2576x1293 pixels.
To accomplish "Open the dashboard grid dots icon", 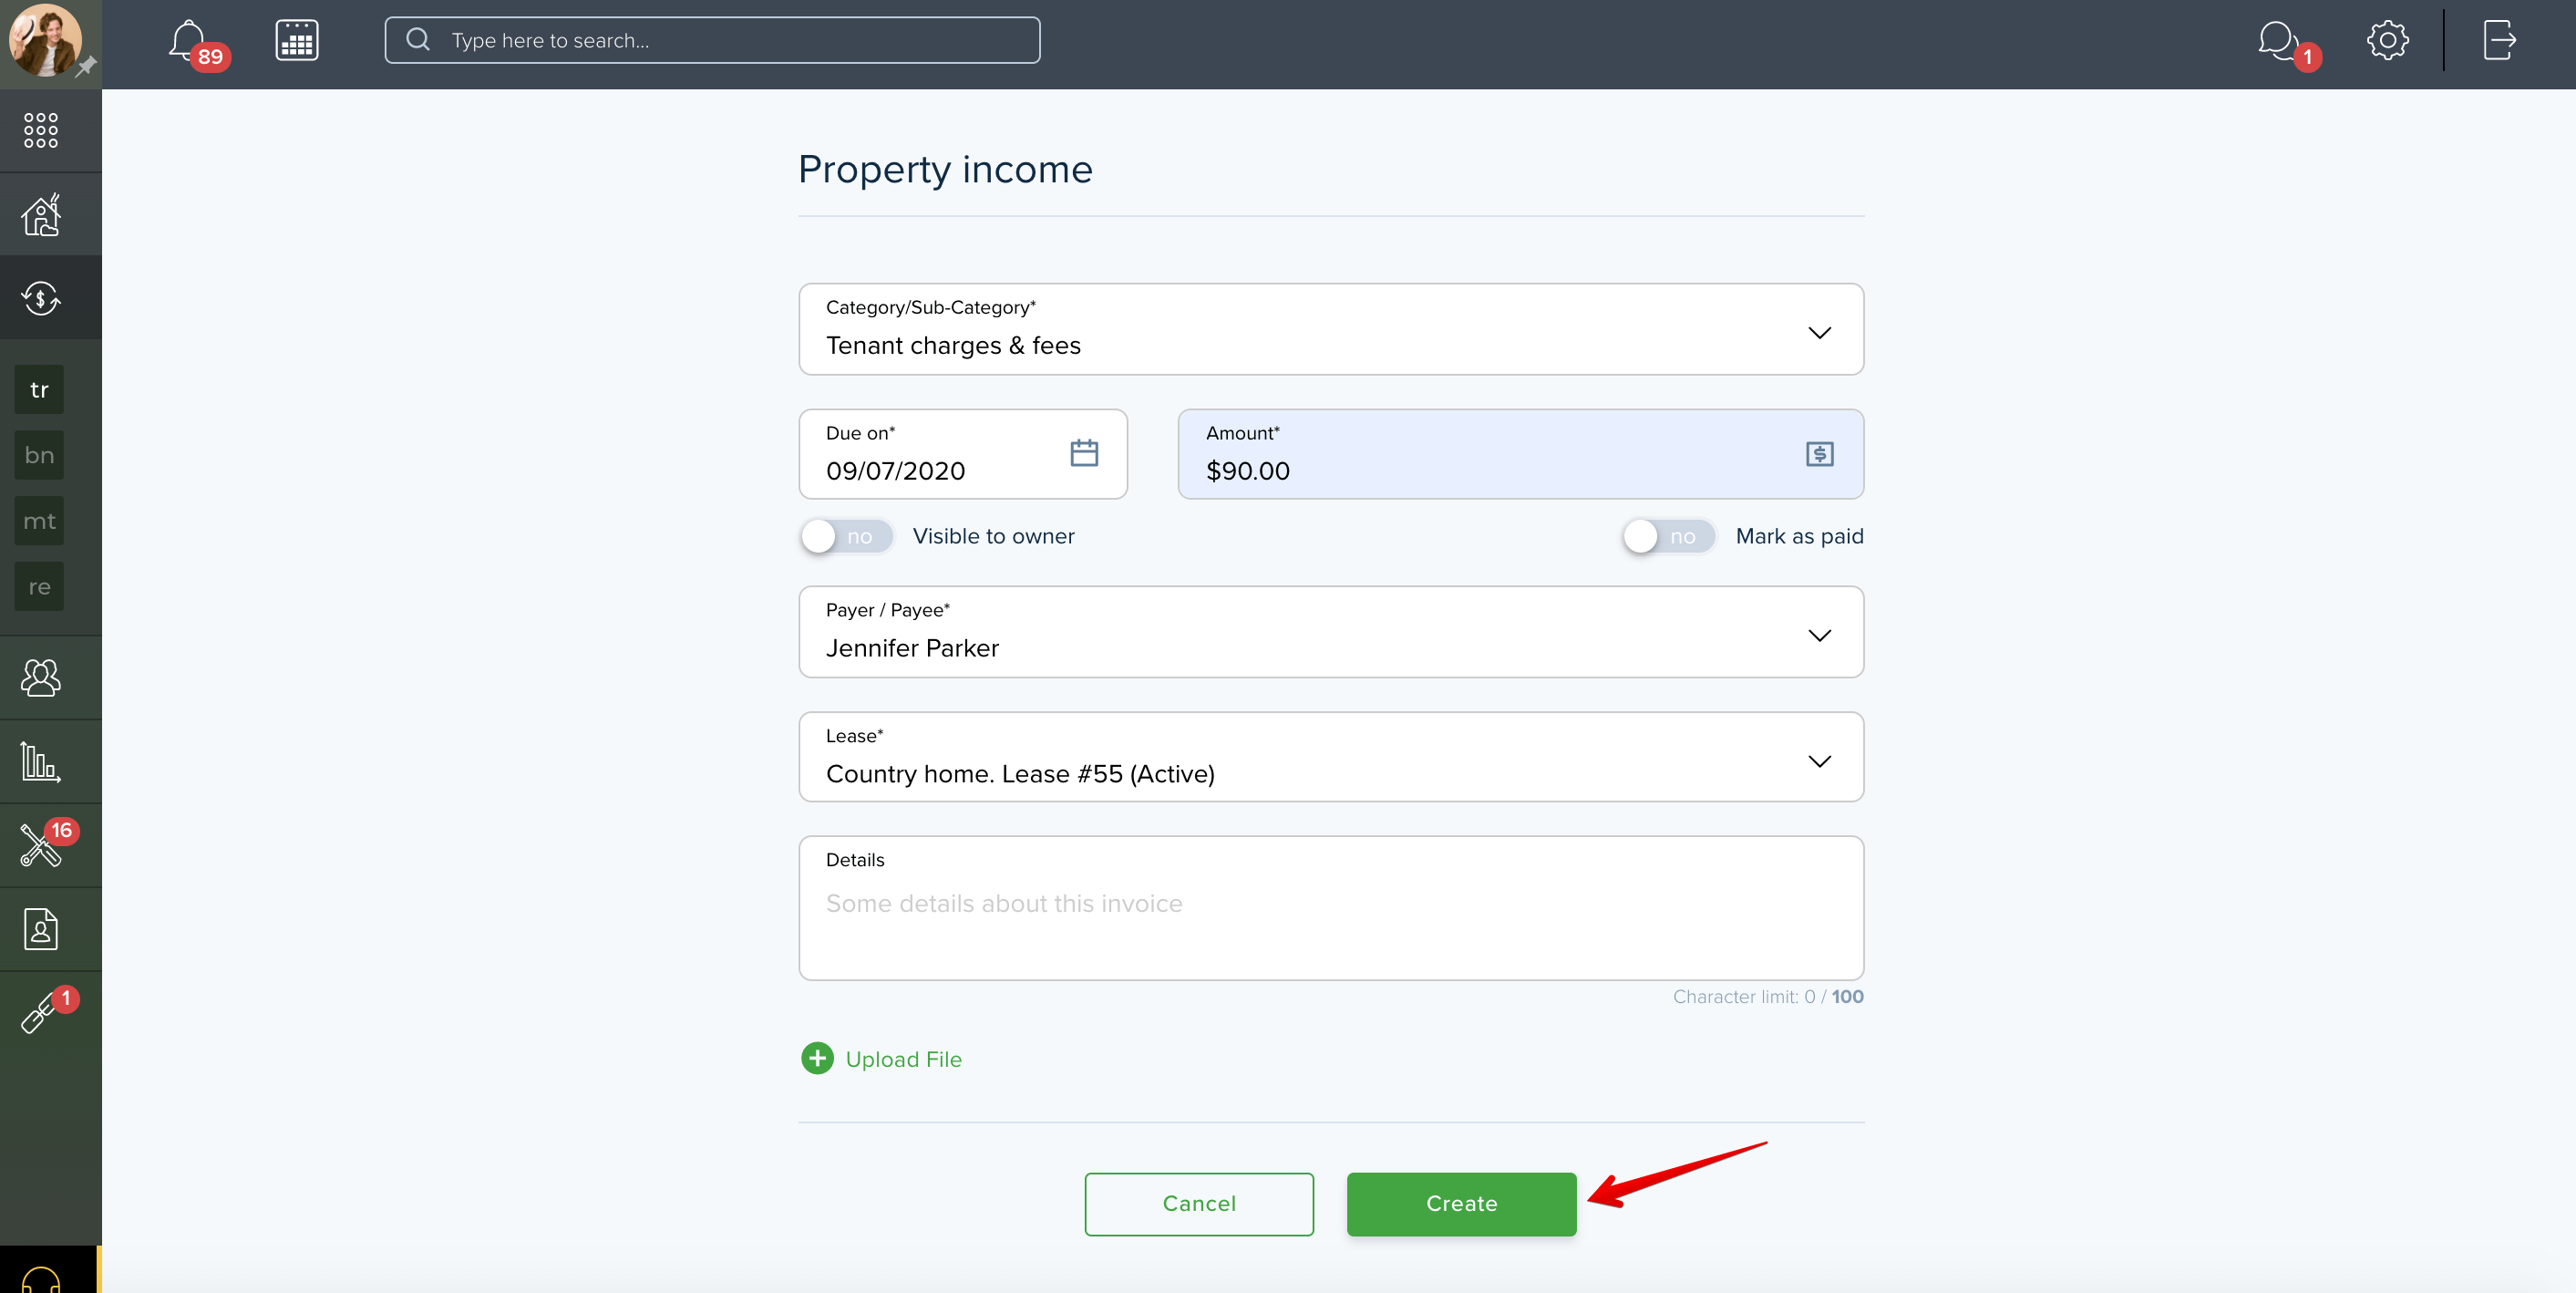I will pos(41,130).
